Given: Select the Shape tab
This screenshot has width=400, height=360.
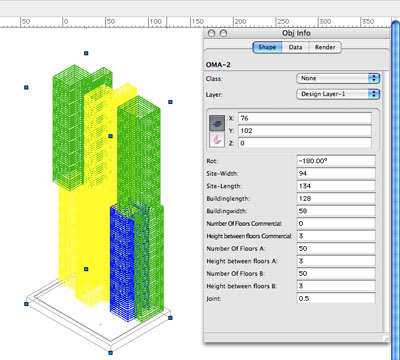Looking at the screenshot, I should click(x=267, y=47).
